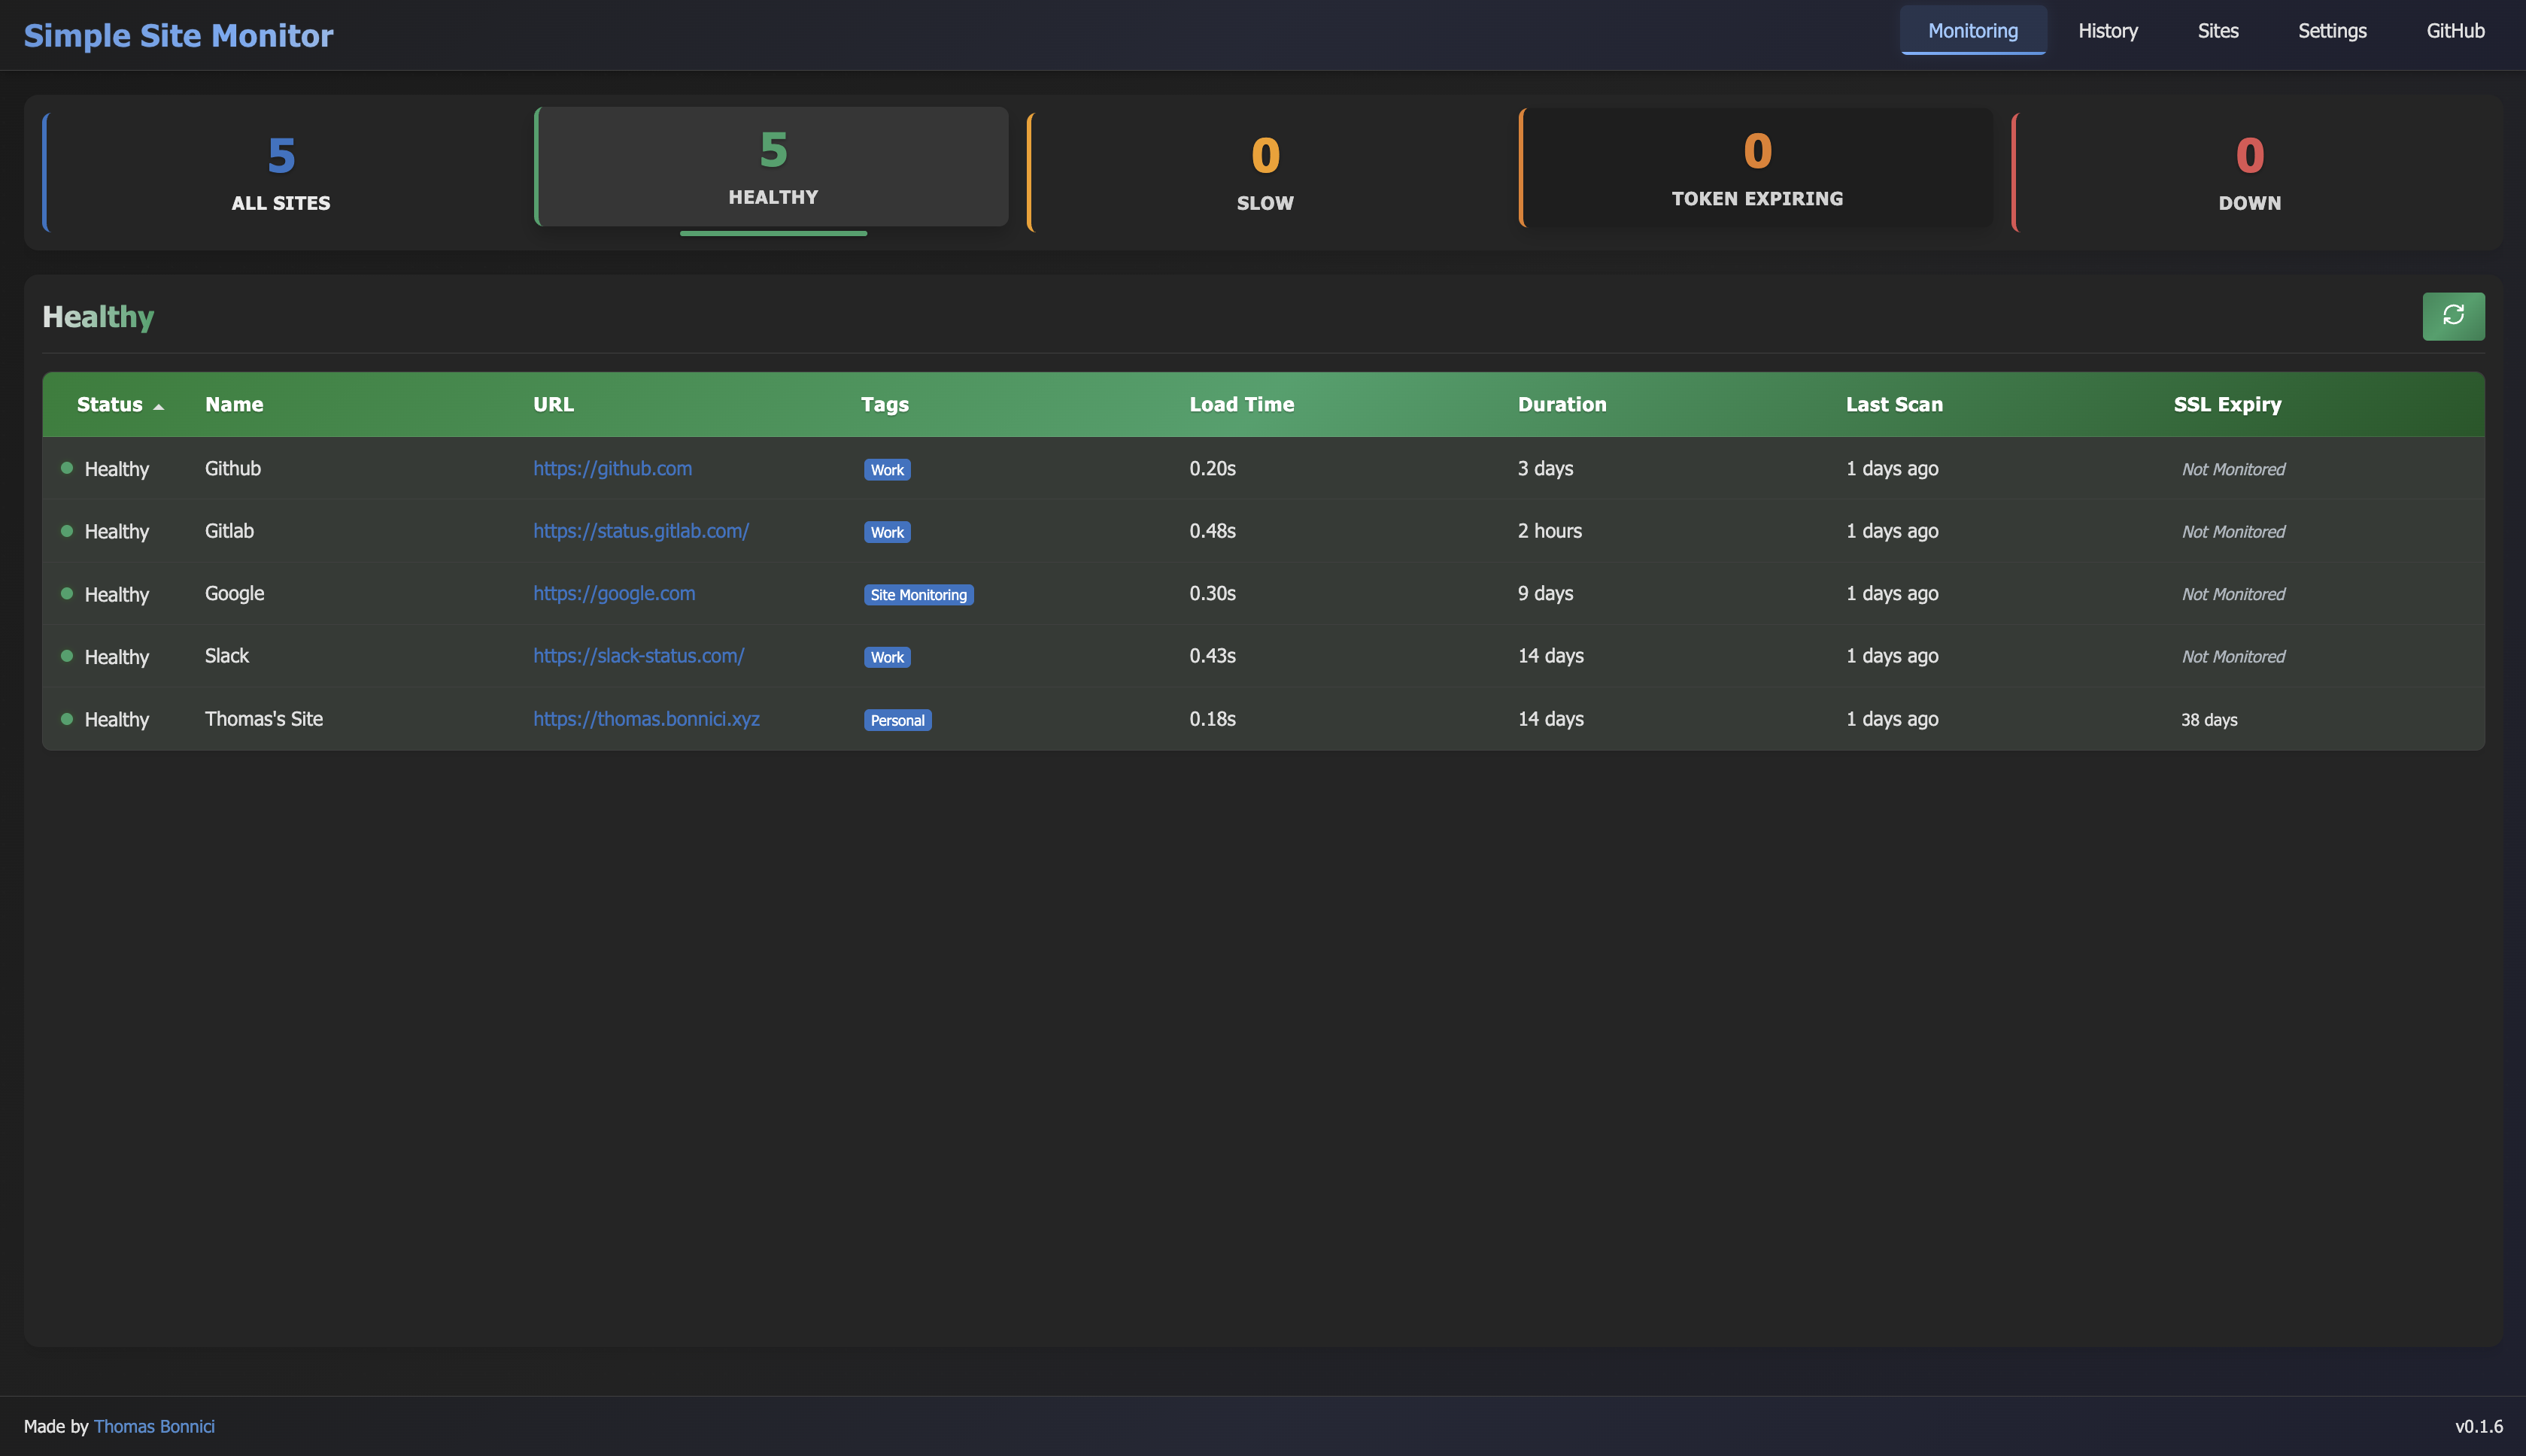Sort by the URL column header
Image resolution: width=2526 pixels, height=1456 pixels.
tap(553, 404)
